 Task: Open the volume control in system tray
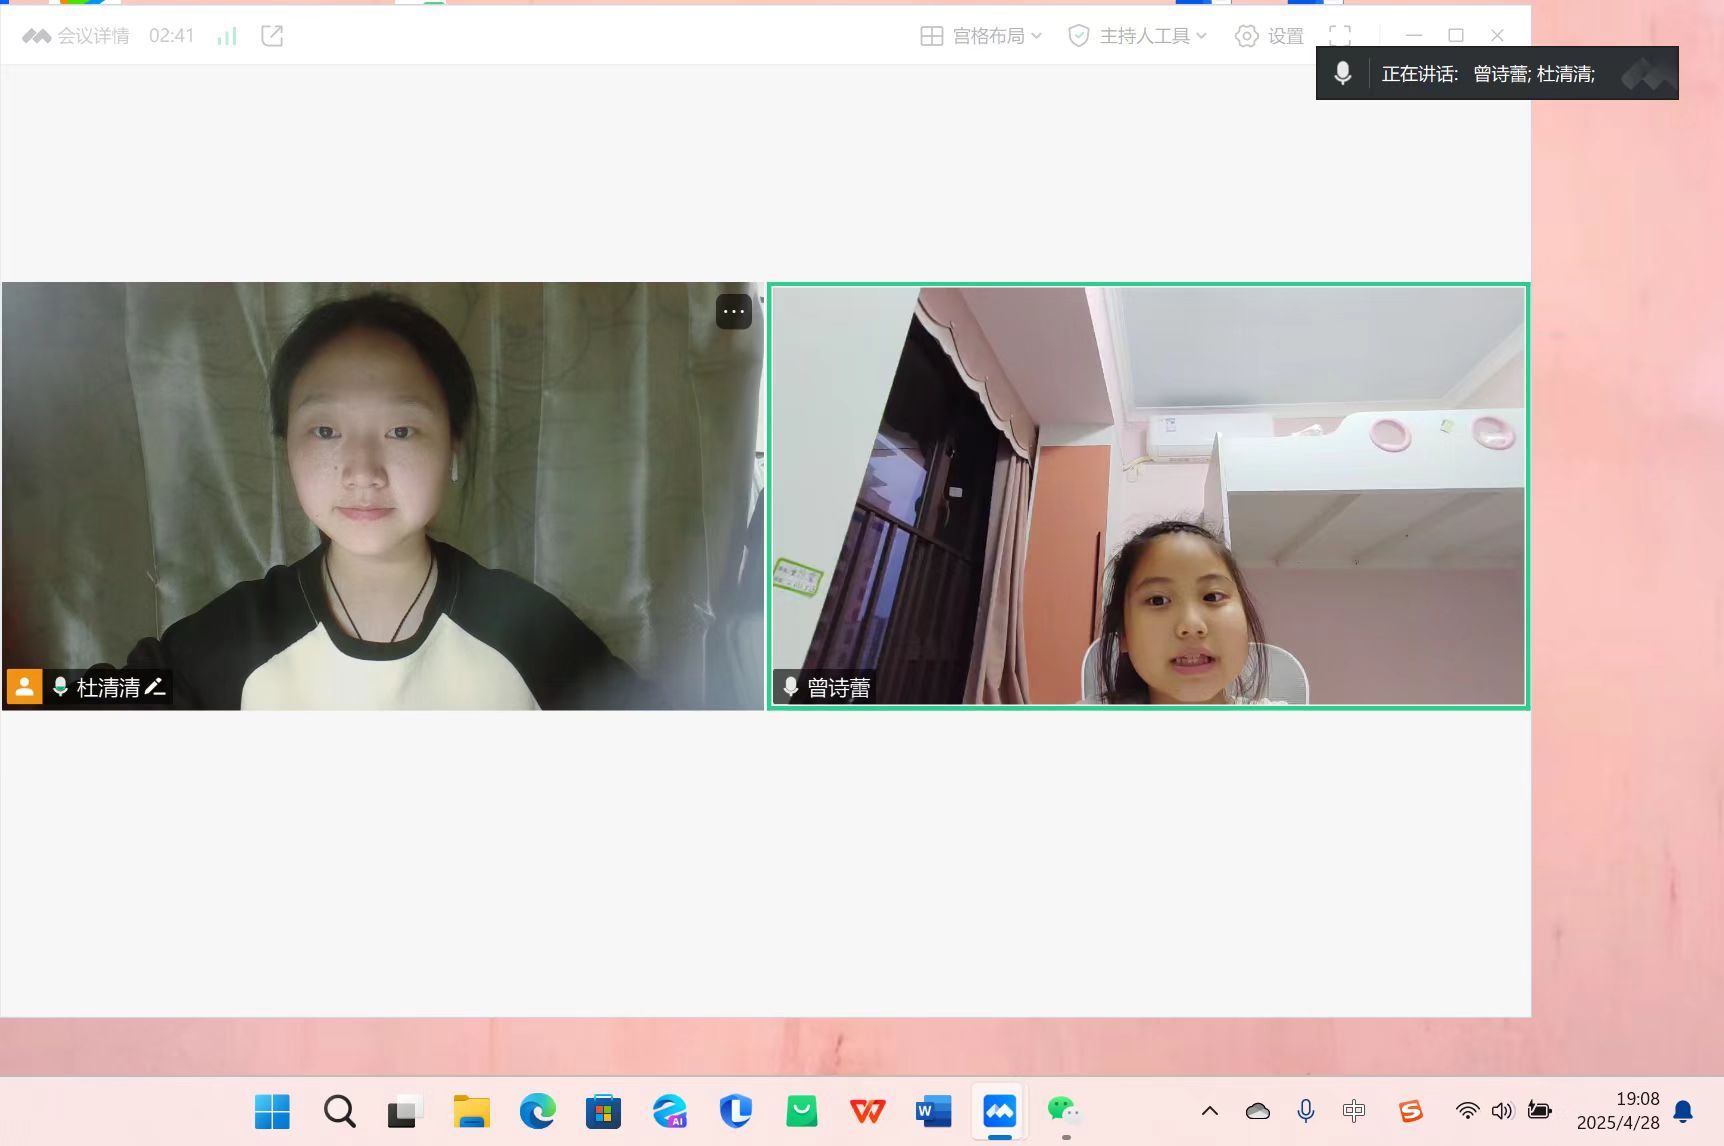[1502, 1111]
